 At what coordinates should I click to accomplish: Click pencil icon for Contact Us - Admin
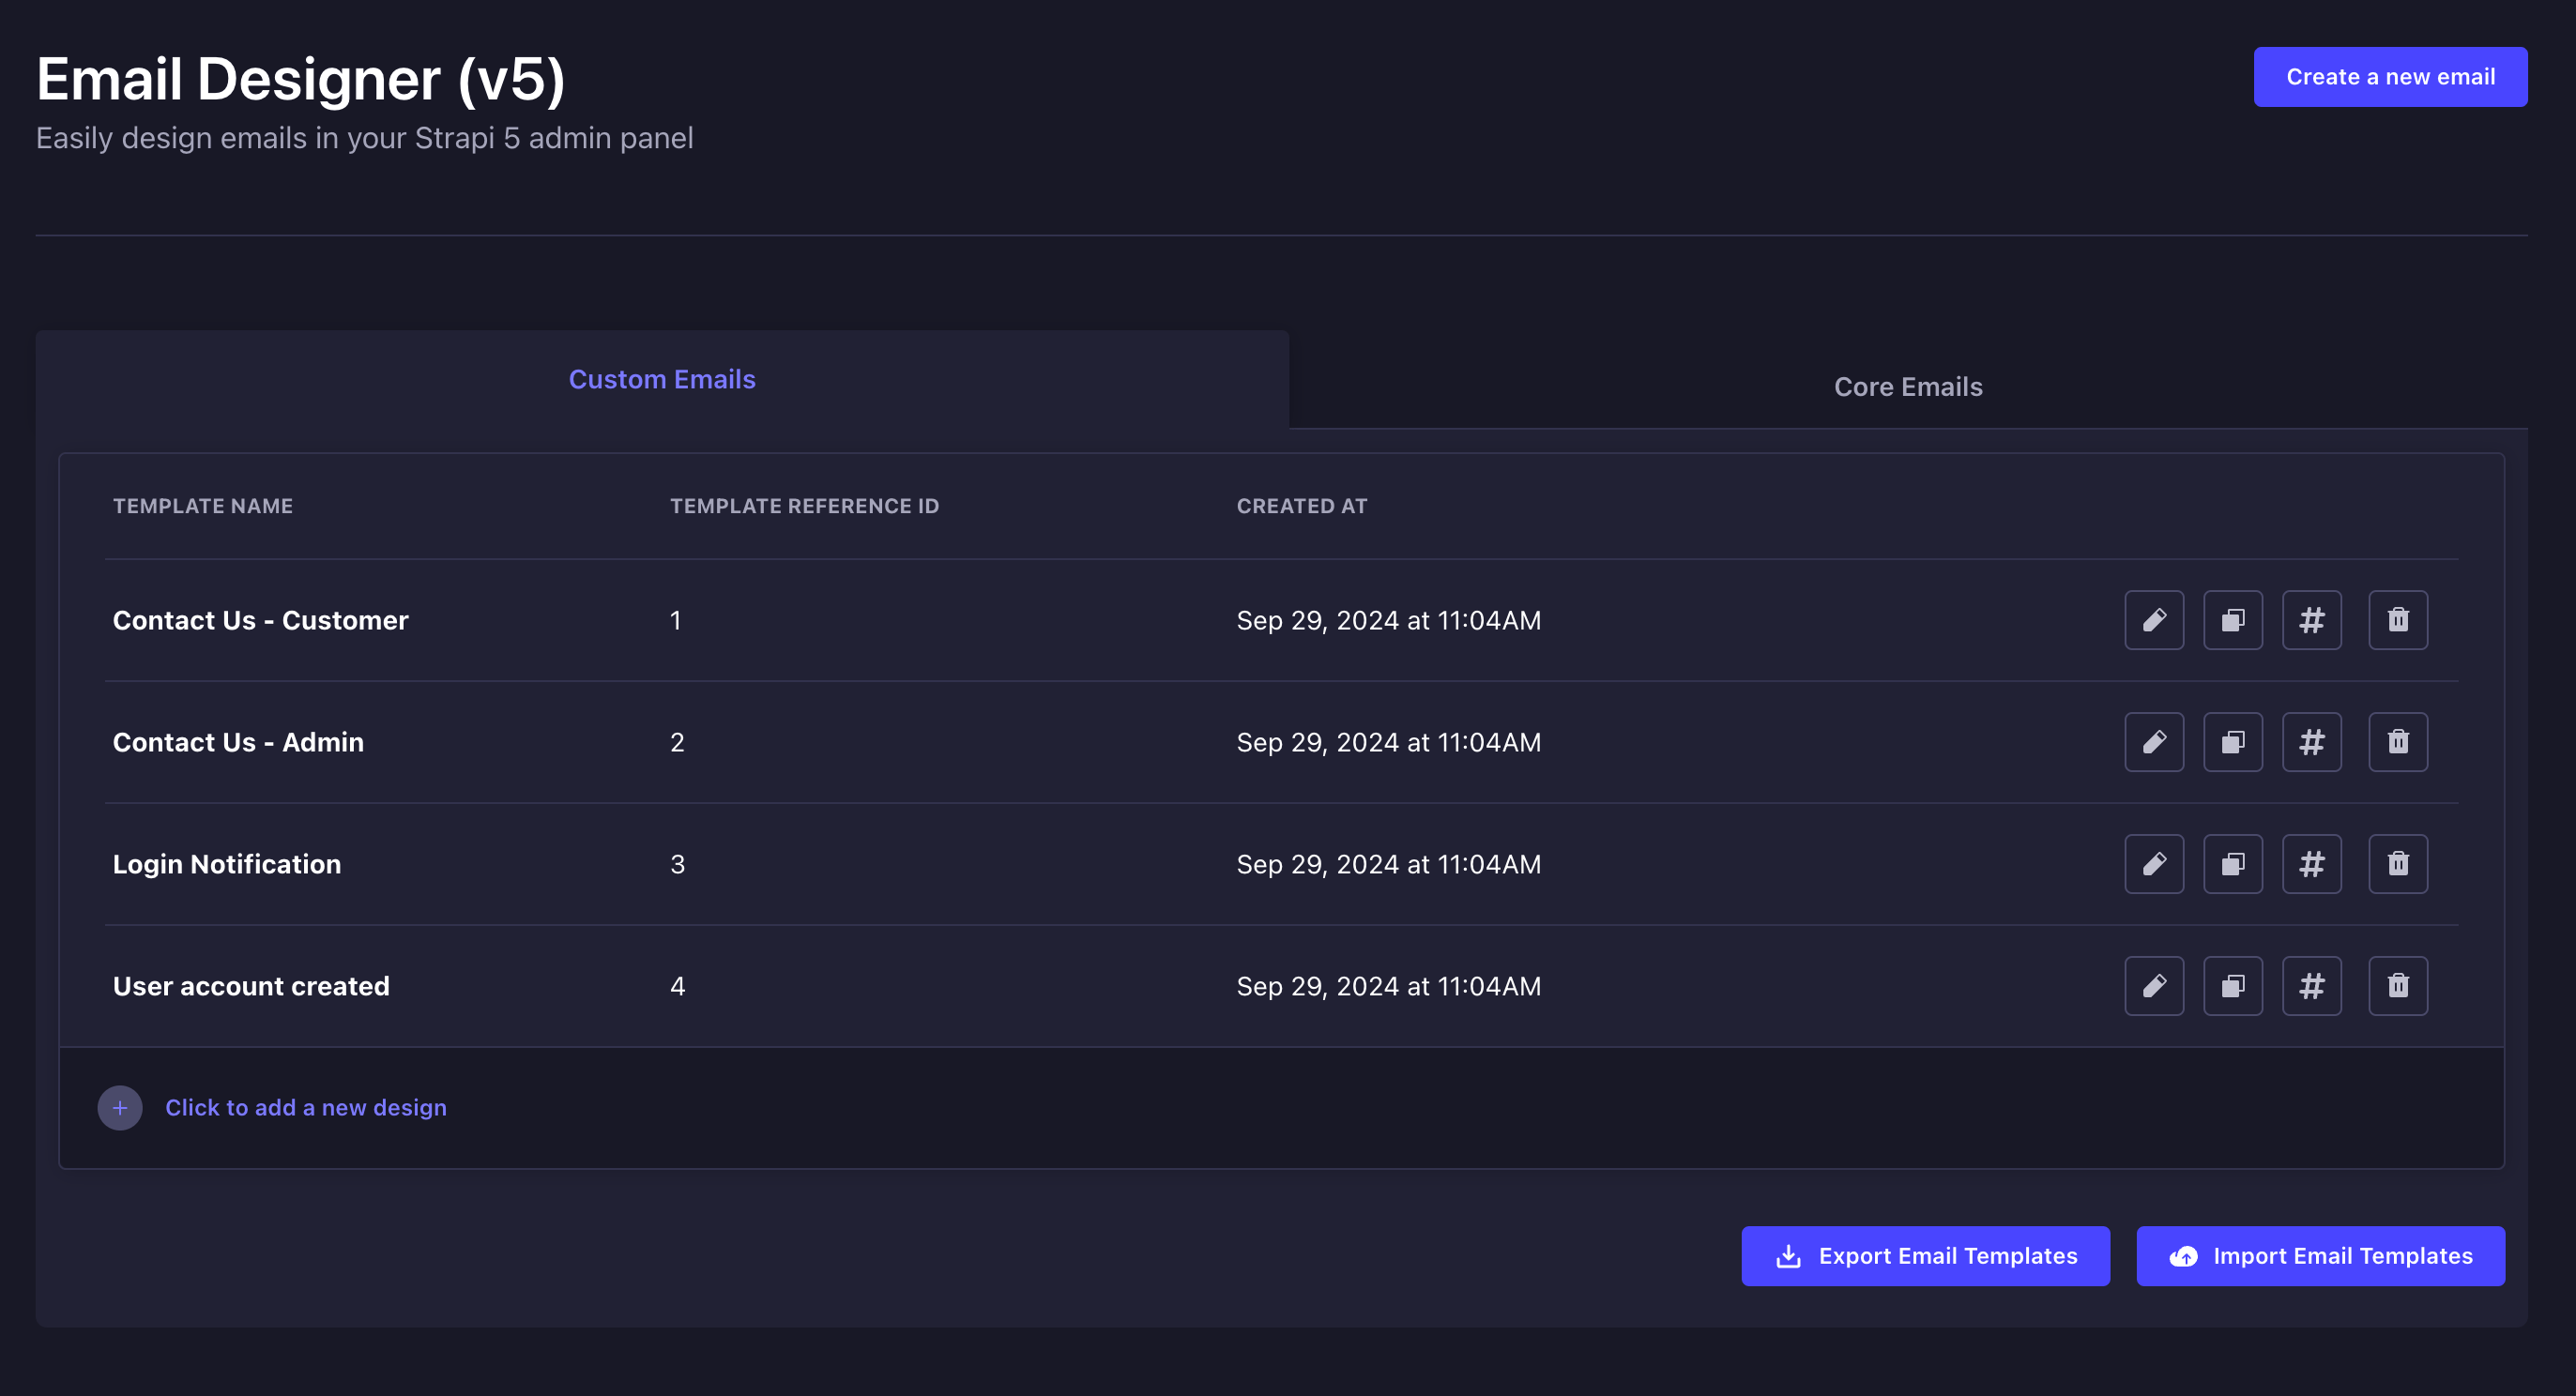point(2153,742)
